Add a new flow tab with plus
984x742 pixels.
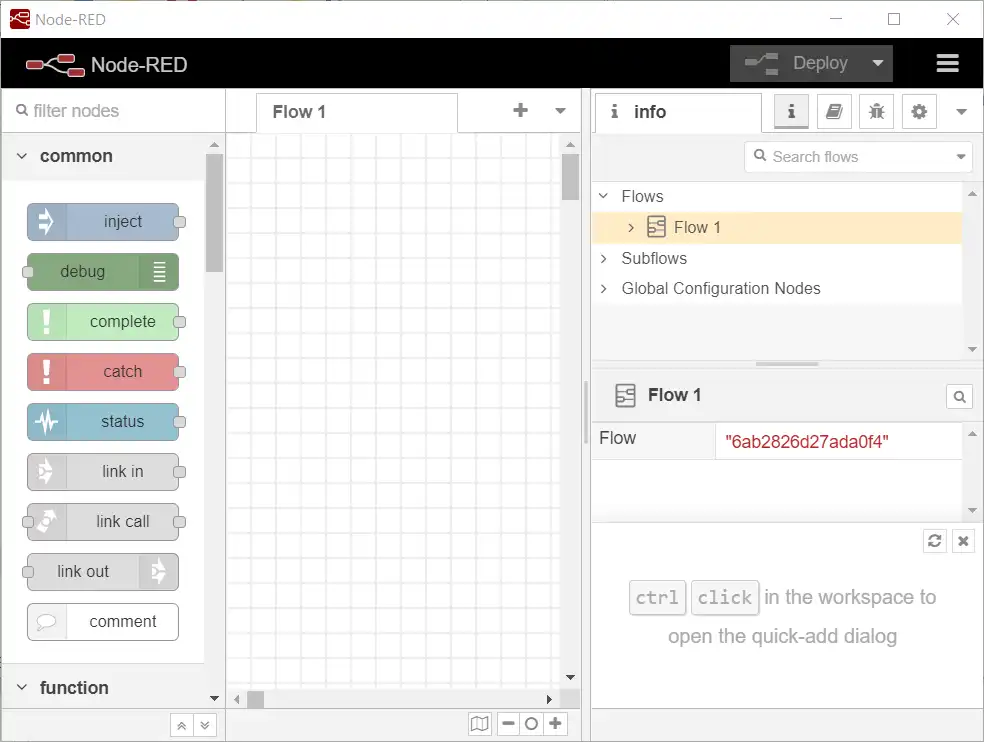pyautogui.click(x=520, y=110)
